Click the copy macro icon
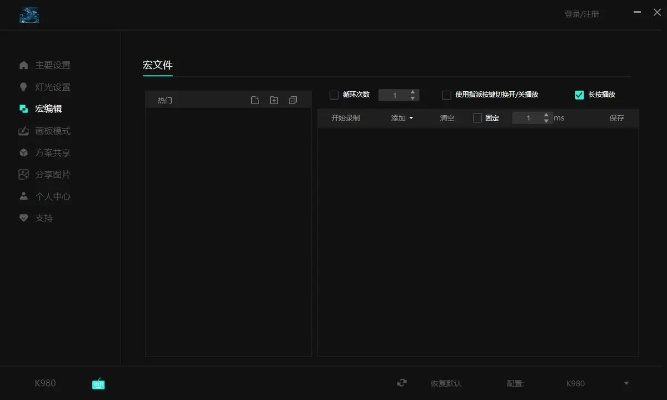Image resolution: width=667 pixels, height=400 pixels. [x=292, y=100]
